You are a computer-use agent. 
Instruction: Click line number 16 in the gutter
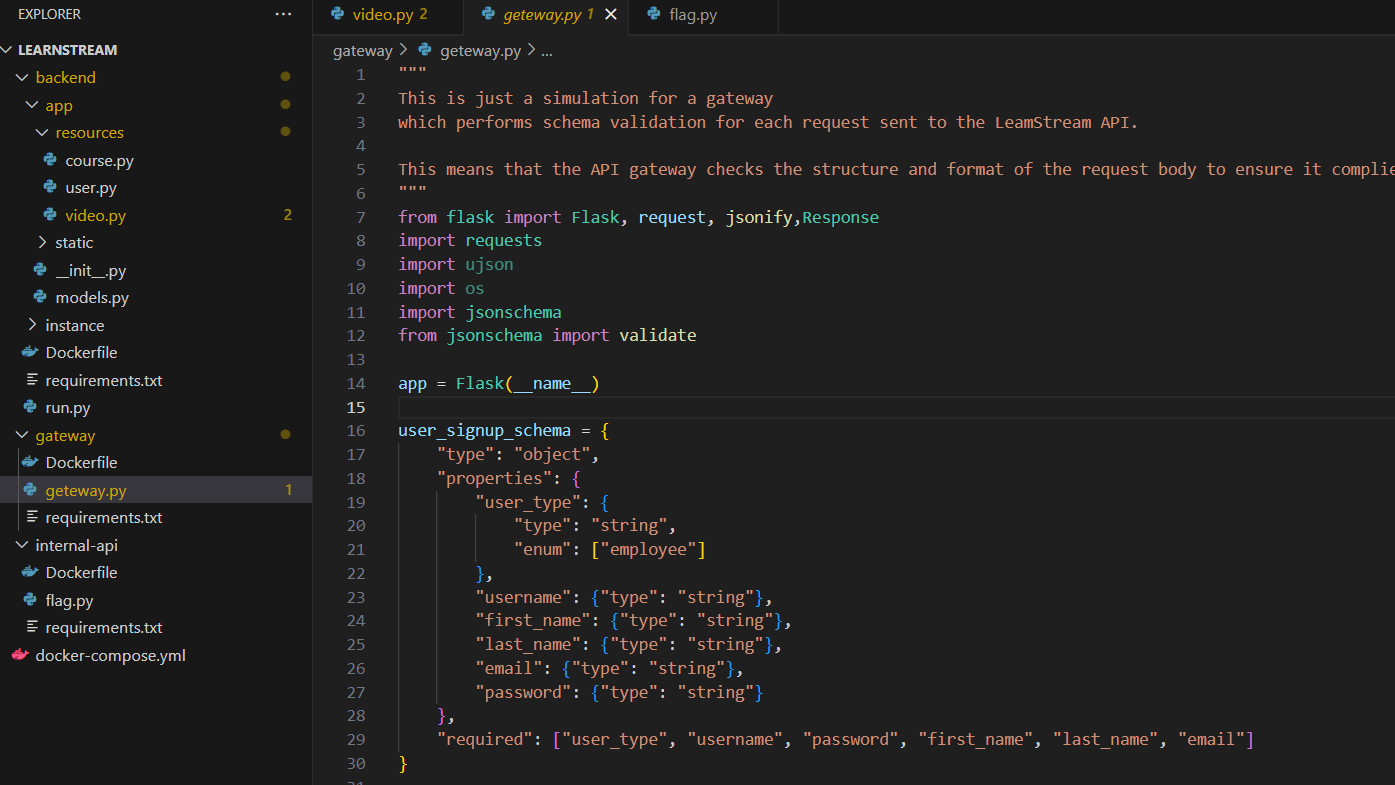click(356, 431)
